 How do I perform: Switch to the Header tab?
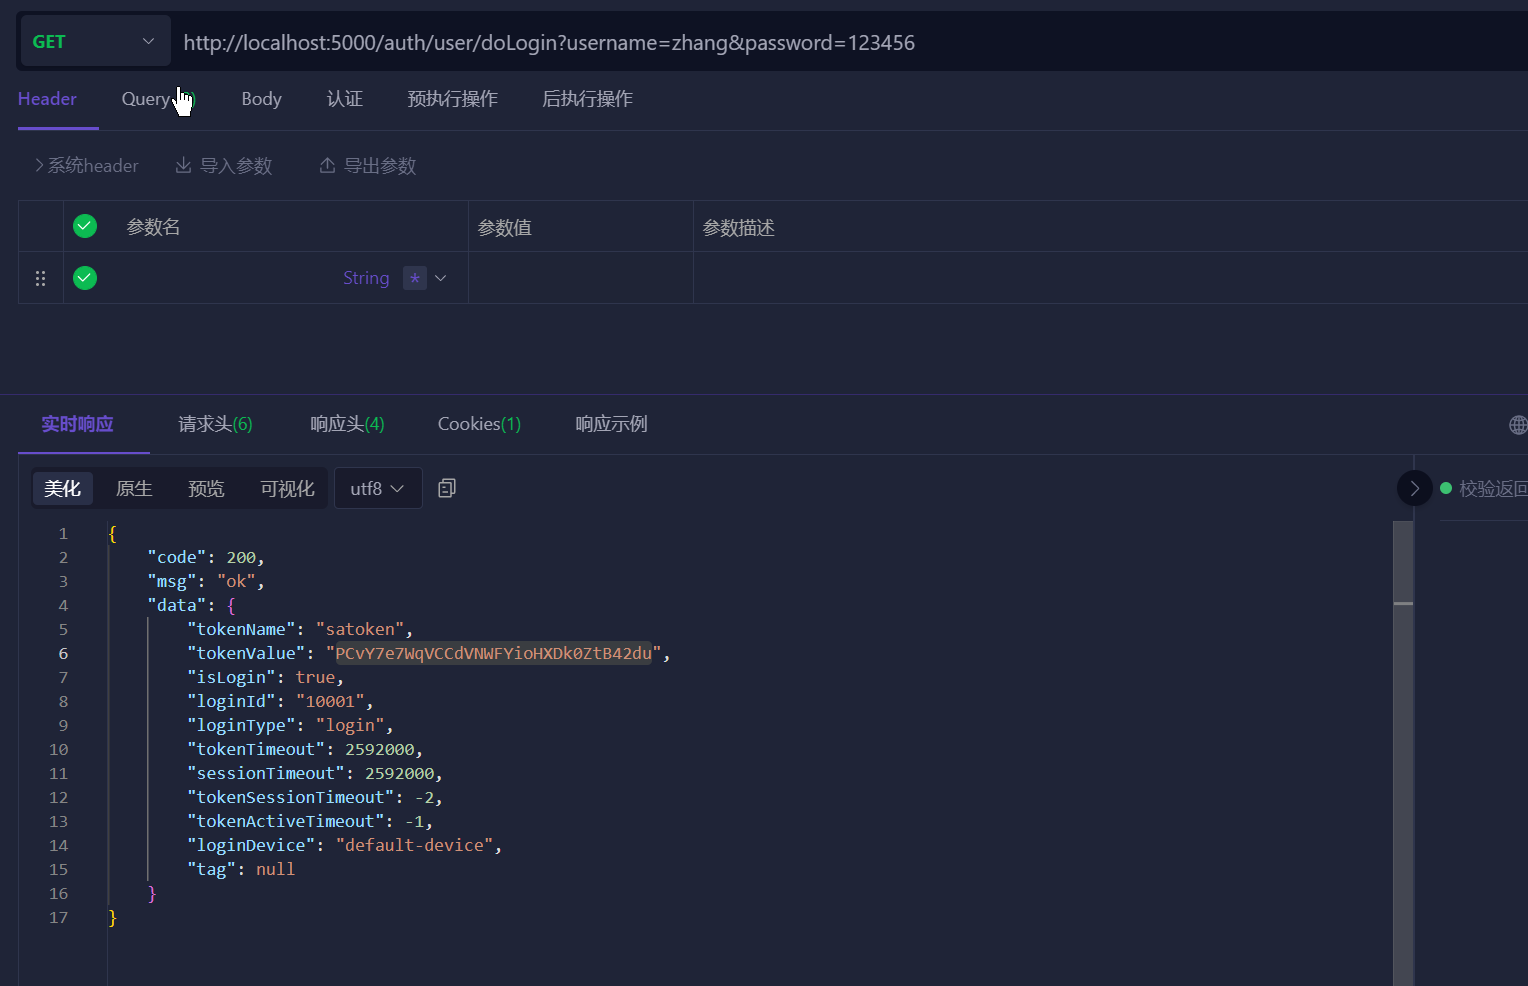coord(47,99)
